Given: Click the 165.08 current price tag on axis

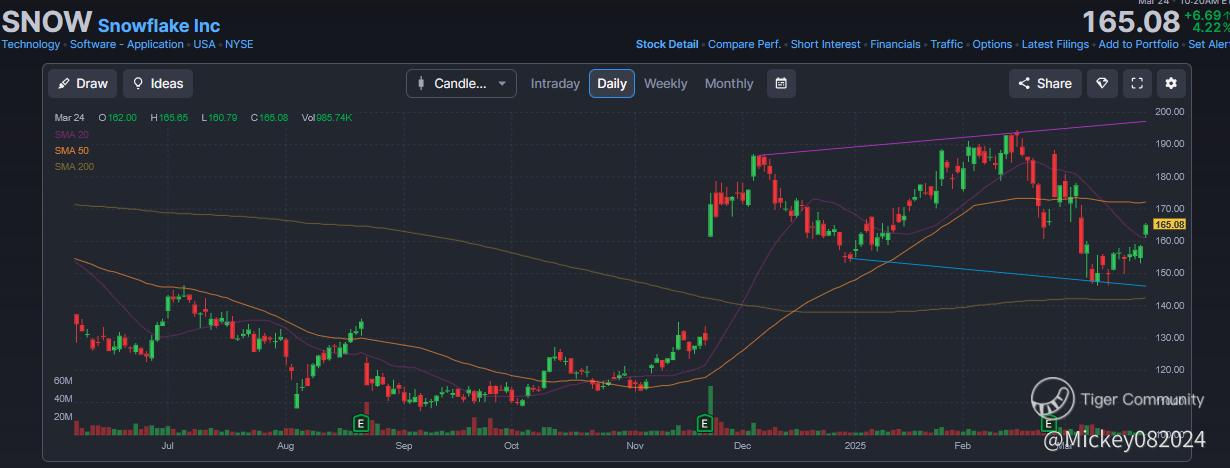Looking at the screenshot, I should [x=1169, y=225].
